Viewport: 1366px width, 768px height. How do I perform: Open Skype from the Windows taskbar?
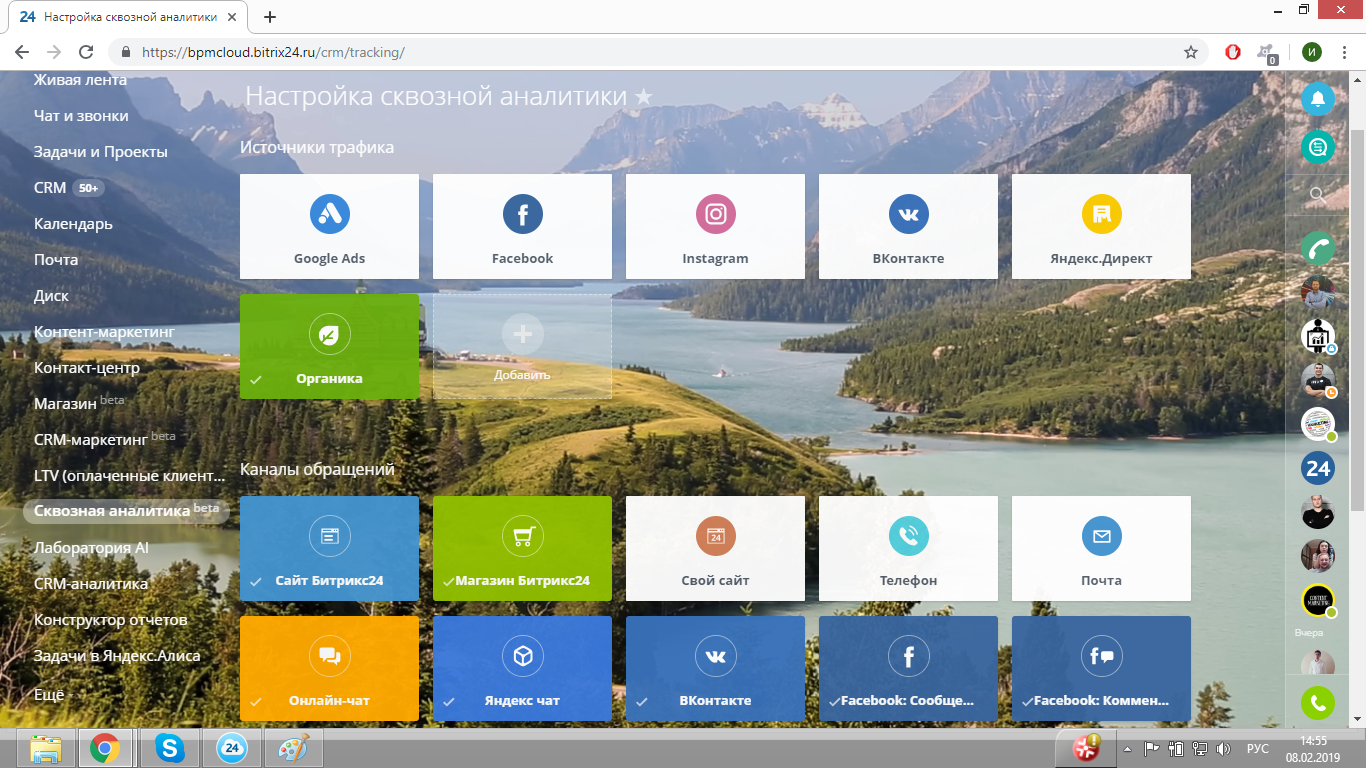(169, 748)
